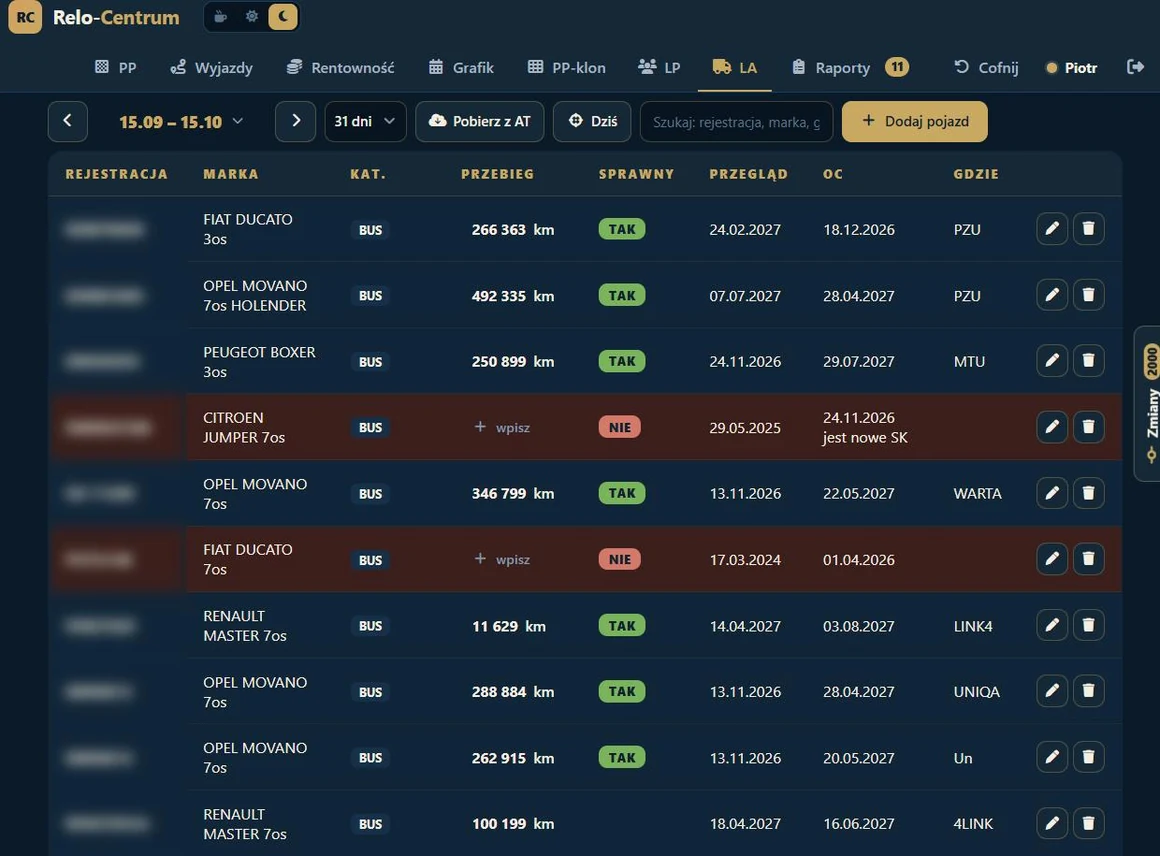
Task: Open edit for CITROEN JUMPER 7os
Action: 1051,426
